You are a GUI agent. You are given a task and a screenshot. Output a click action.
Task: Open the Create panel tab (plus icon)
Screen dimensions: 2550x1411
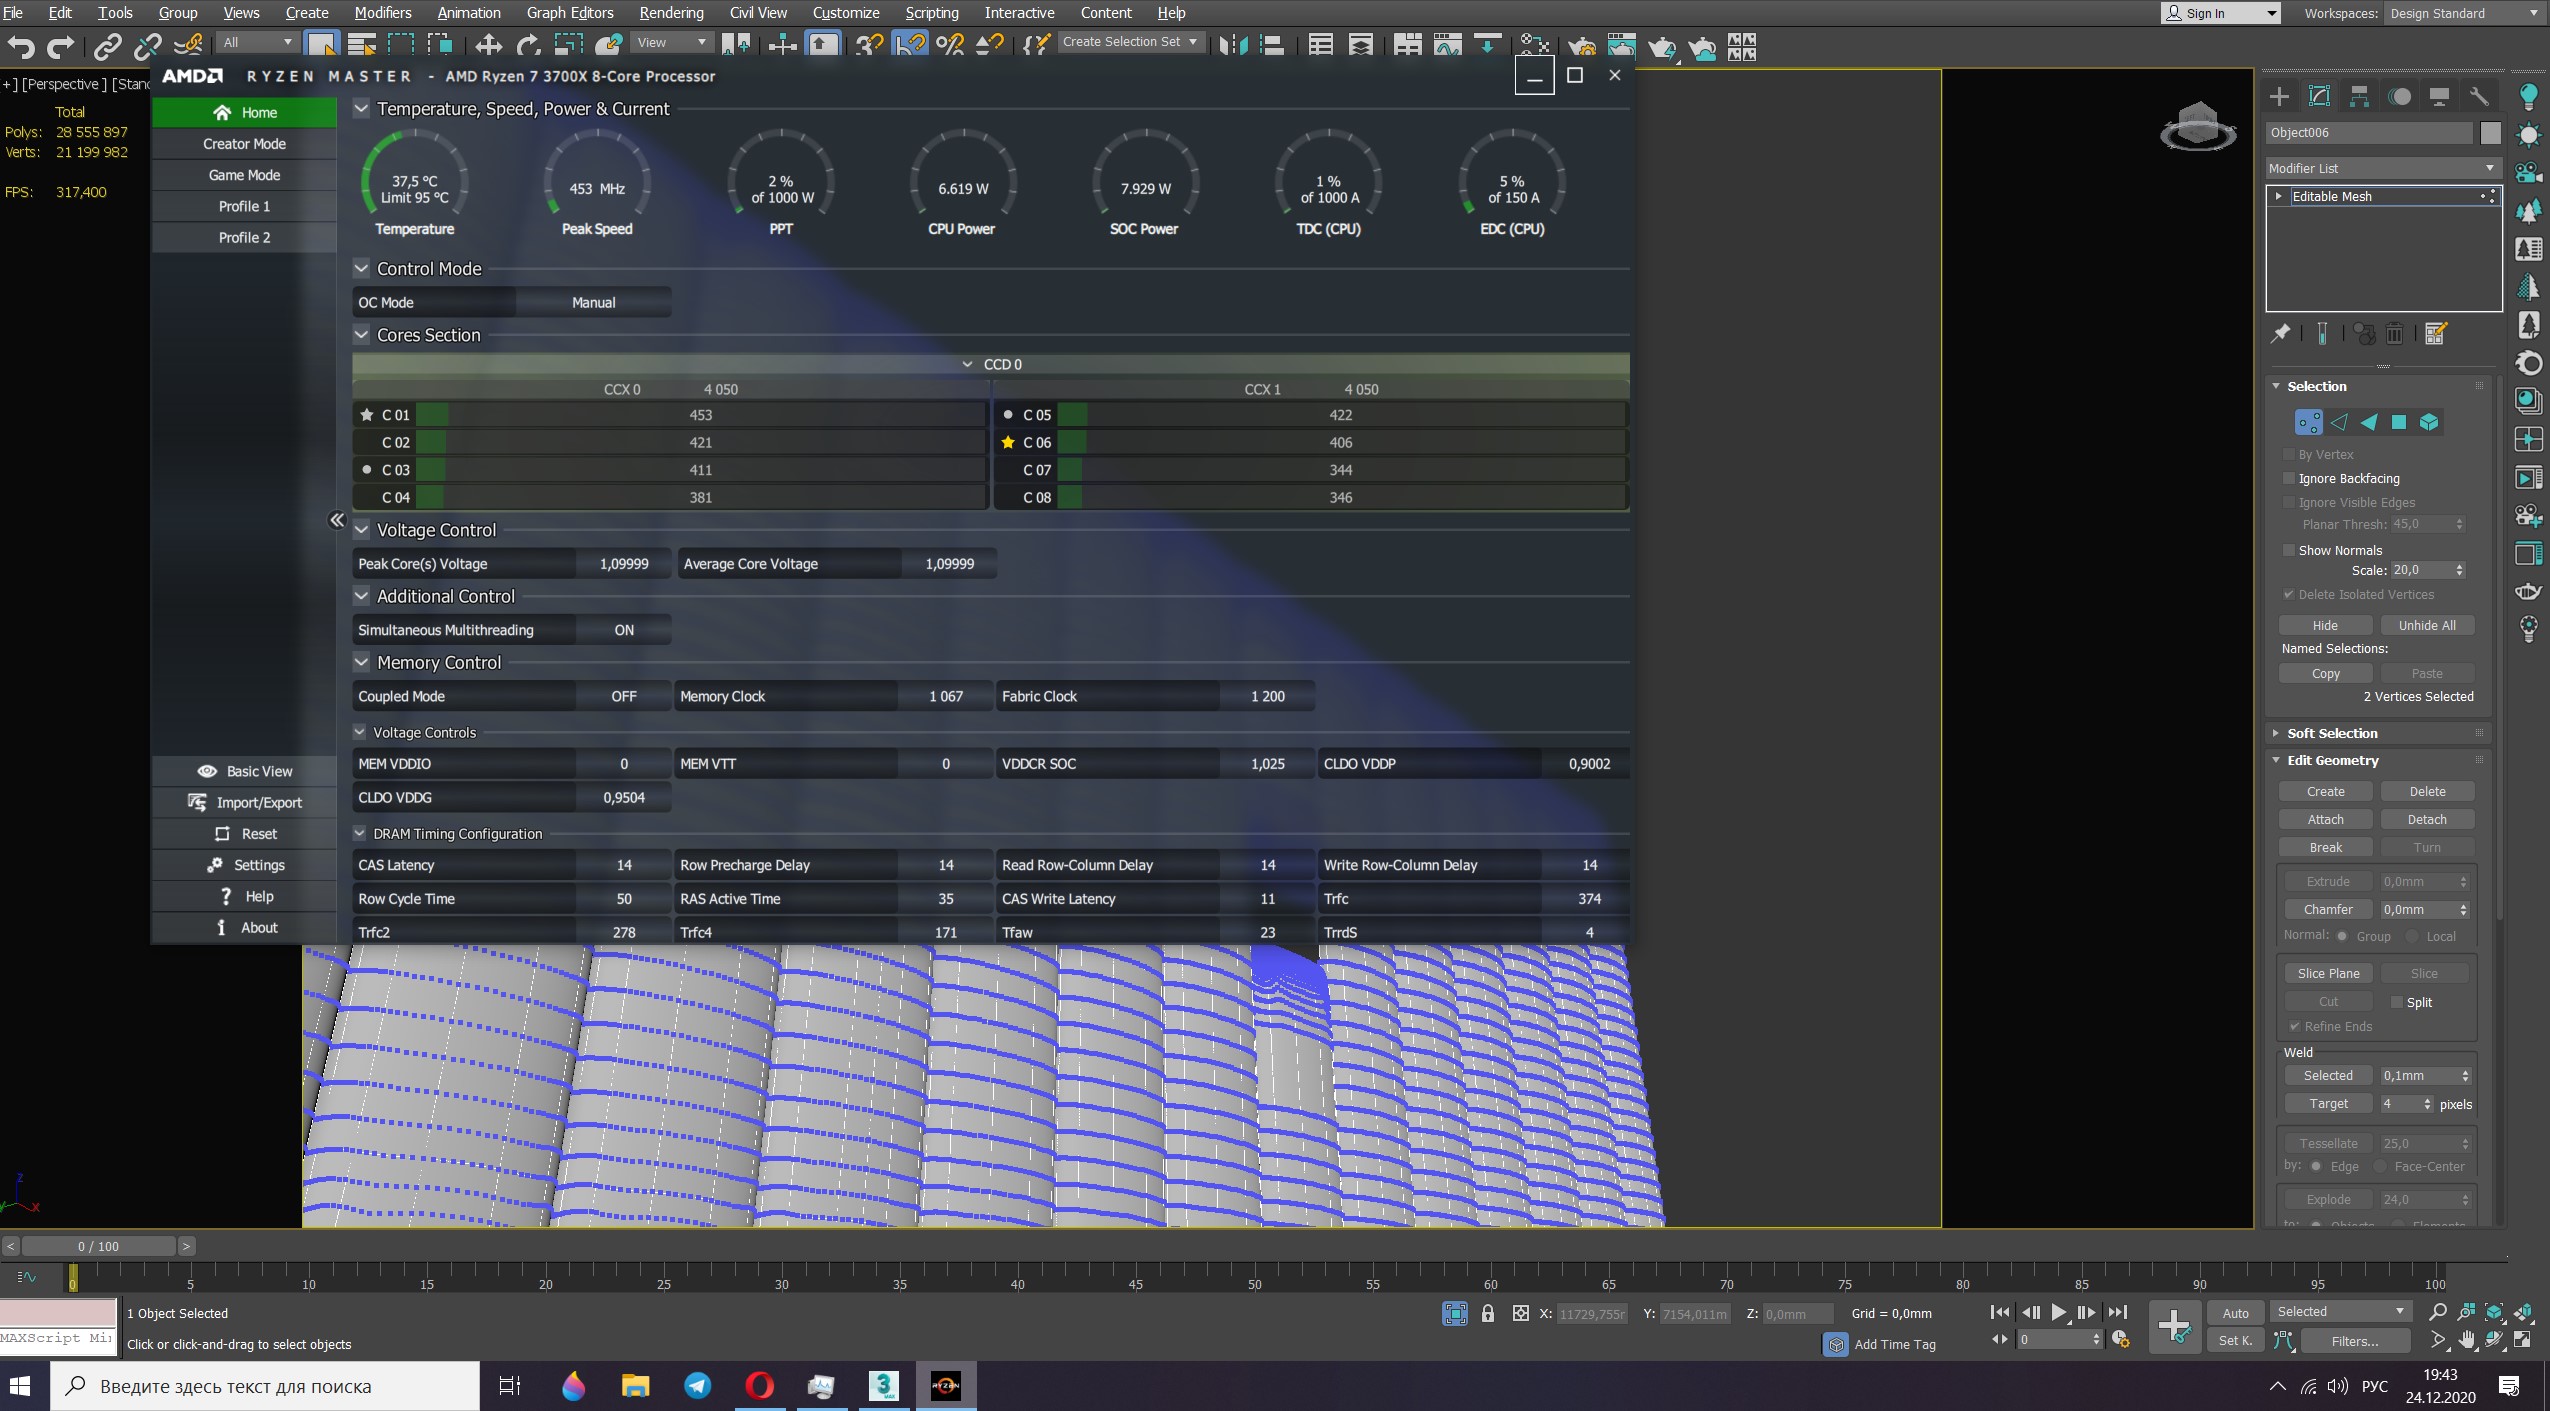(2279, 96)
